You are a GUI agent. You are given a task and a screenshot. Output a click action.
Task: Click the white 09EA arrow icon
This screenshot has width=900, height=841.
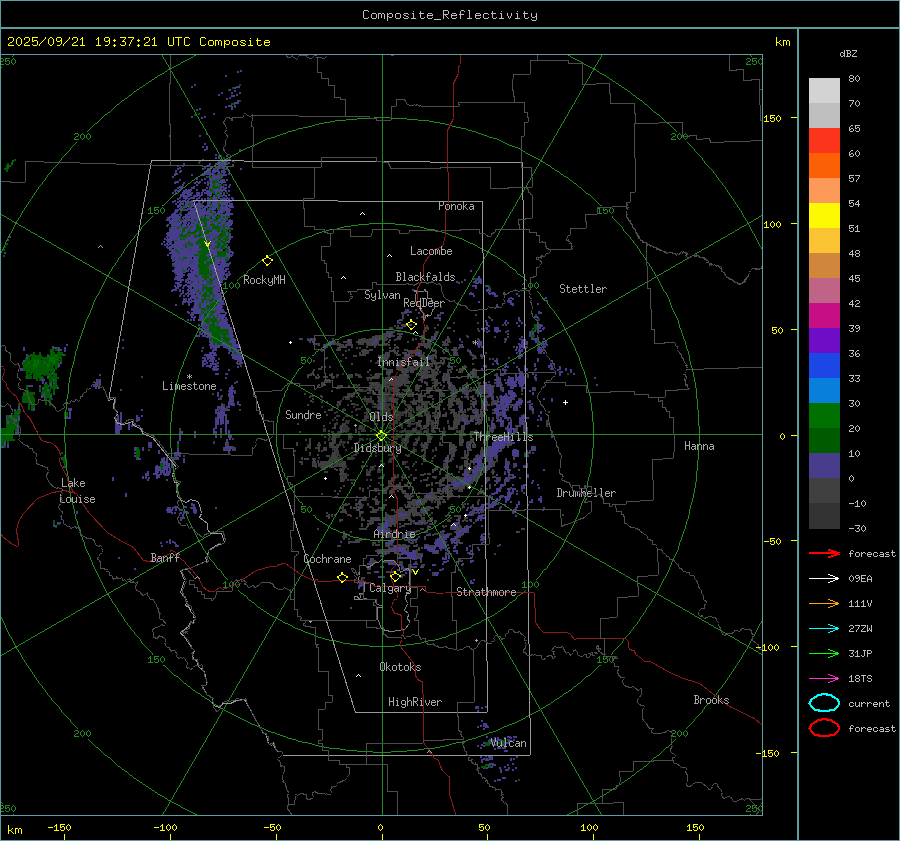(823, 578)
